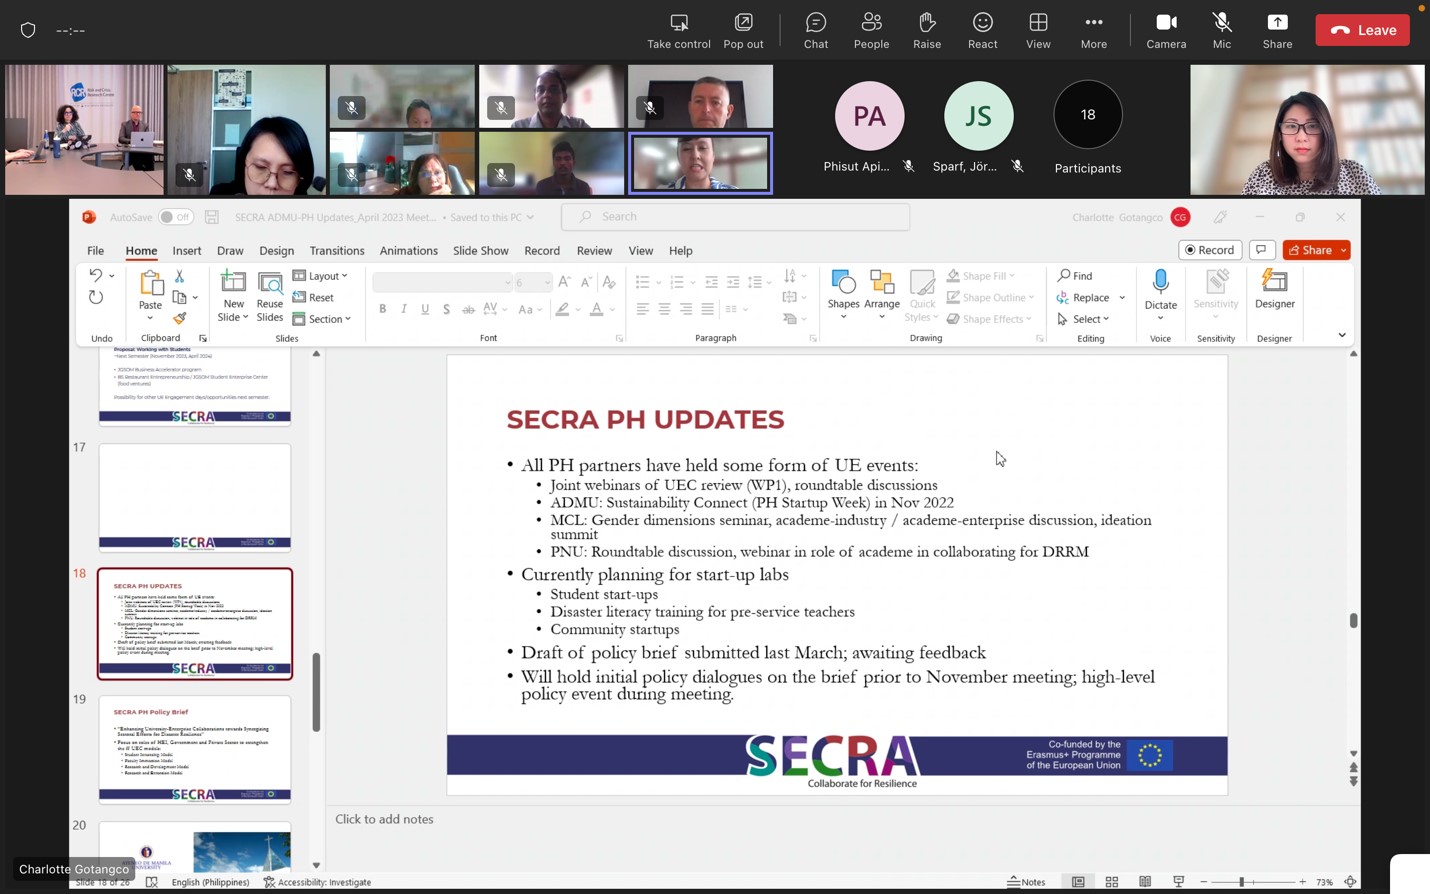The image size is (1430, 894).
Task: Expand the Section dropdown
Action: pos(322,319)
